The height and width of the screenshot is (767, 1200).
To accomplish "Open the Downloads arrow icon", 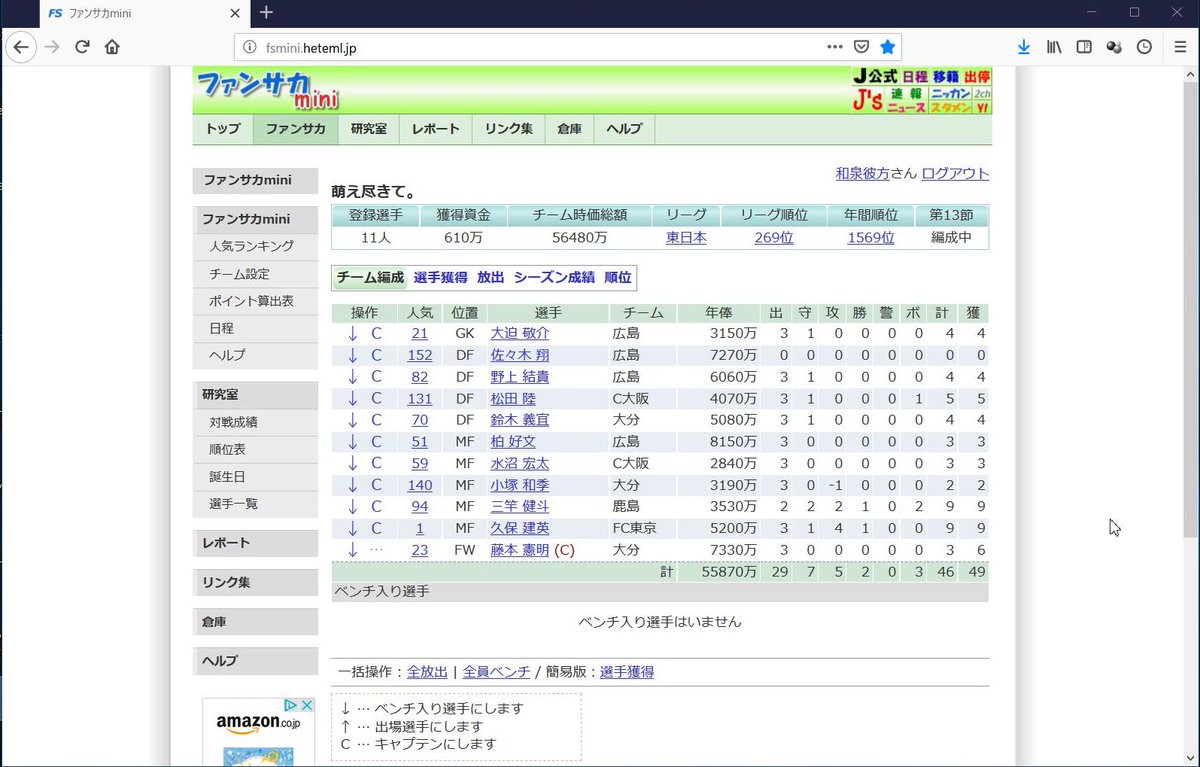I will coord(1024,47).
